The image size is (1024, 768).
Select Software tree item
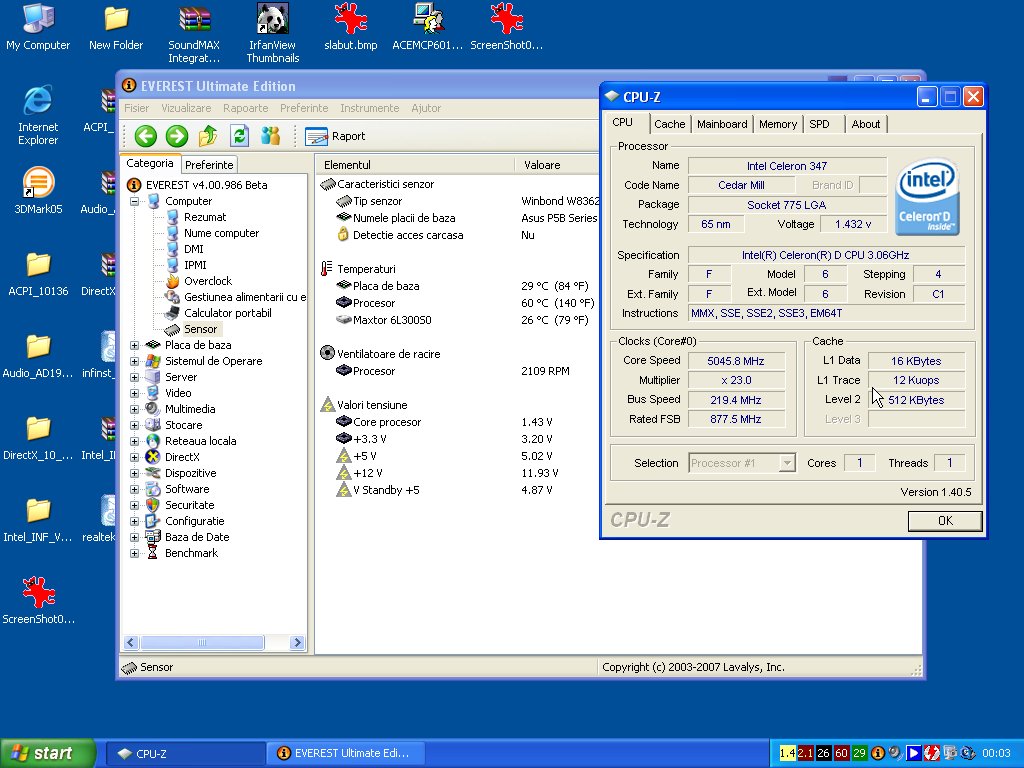click(x=187, y=489)
